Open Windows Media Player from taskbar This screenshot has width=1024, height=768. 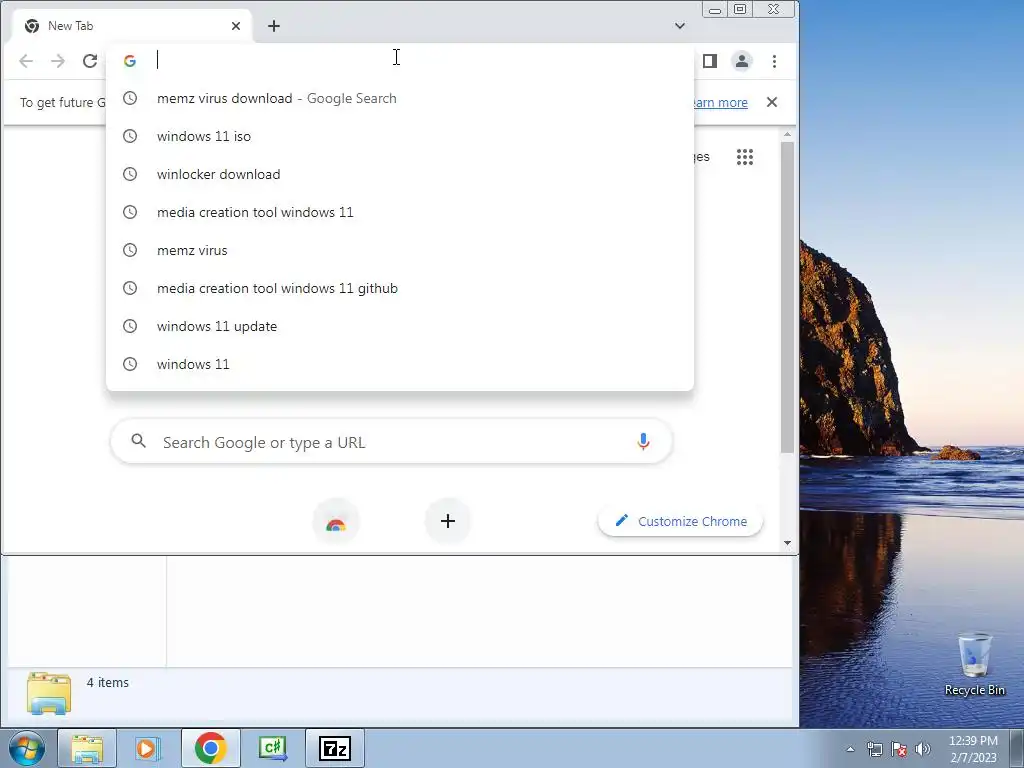coord(148,748)
